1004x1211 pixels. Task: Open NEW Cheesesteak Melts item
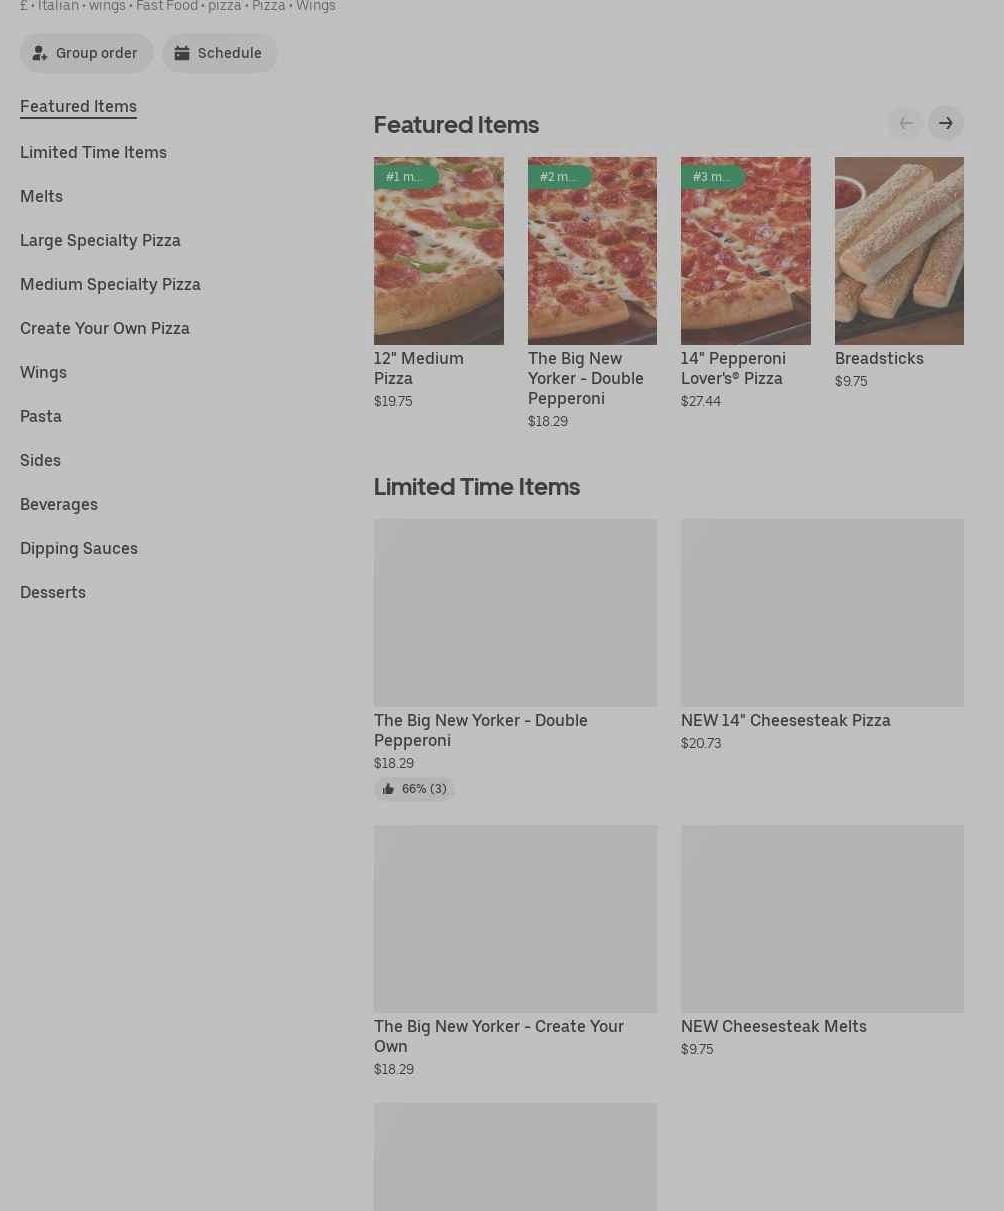coord(822,942)
